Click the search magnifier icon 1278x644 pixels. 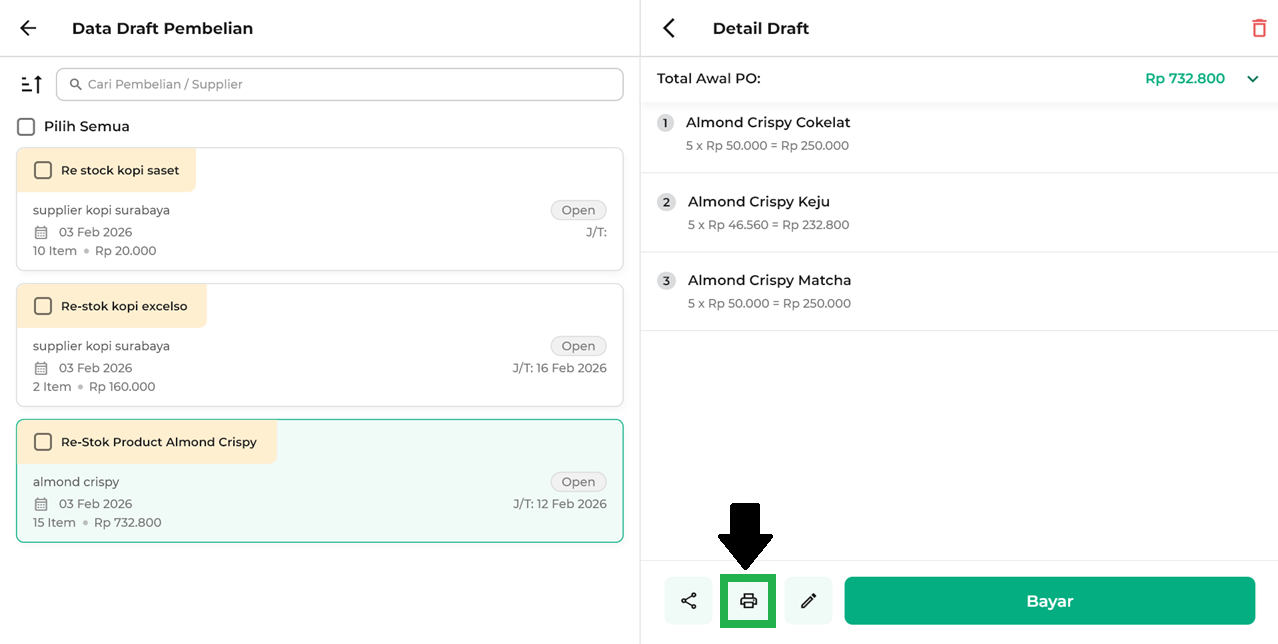(x=76, y=85)
